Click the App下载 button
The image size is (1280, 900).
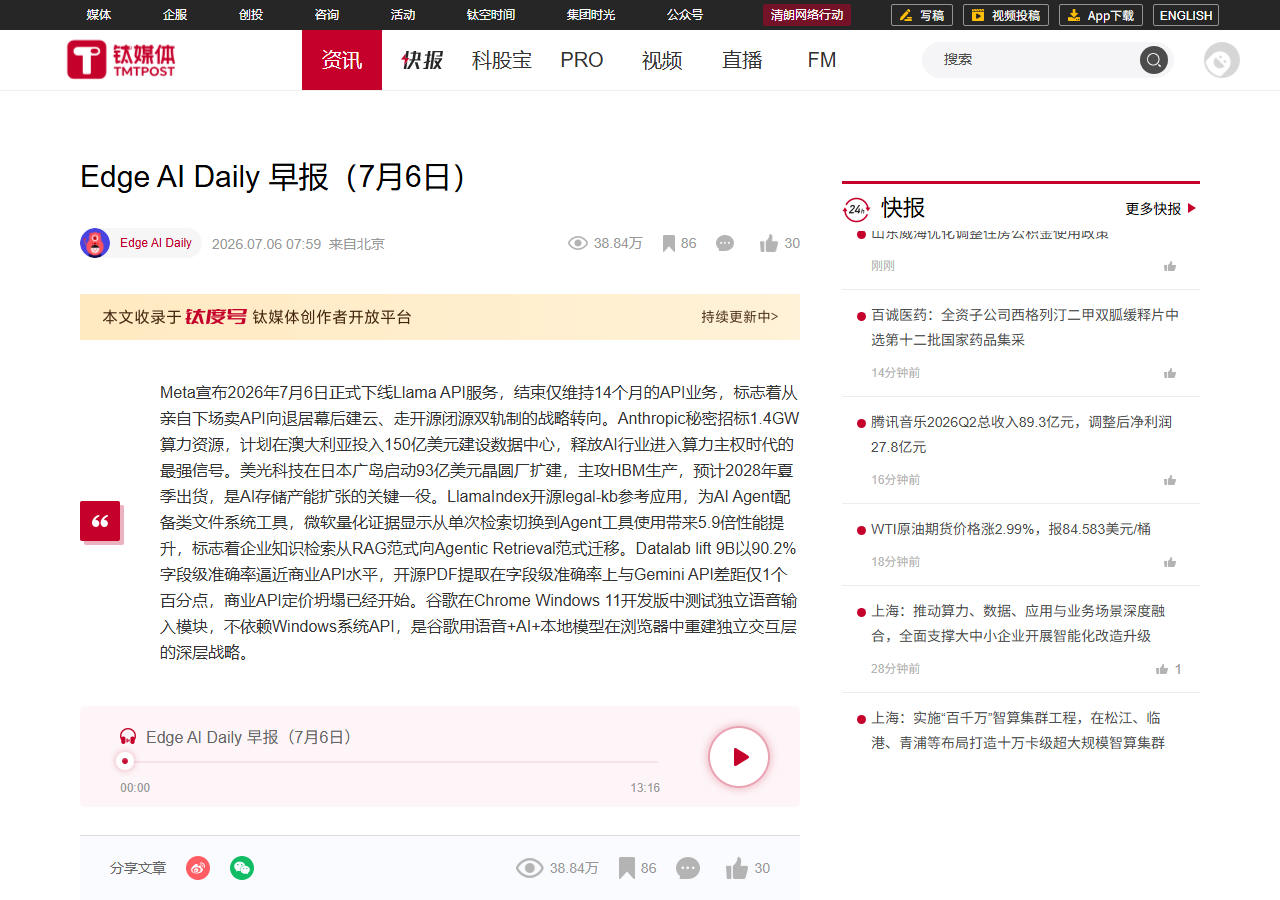tap(1101, 15)
